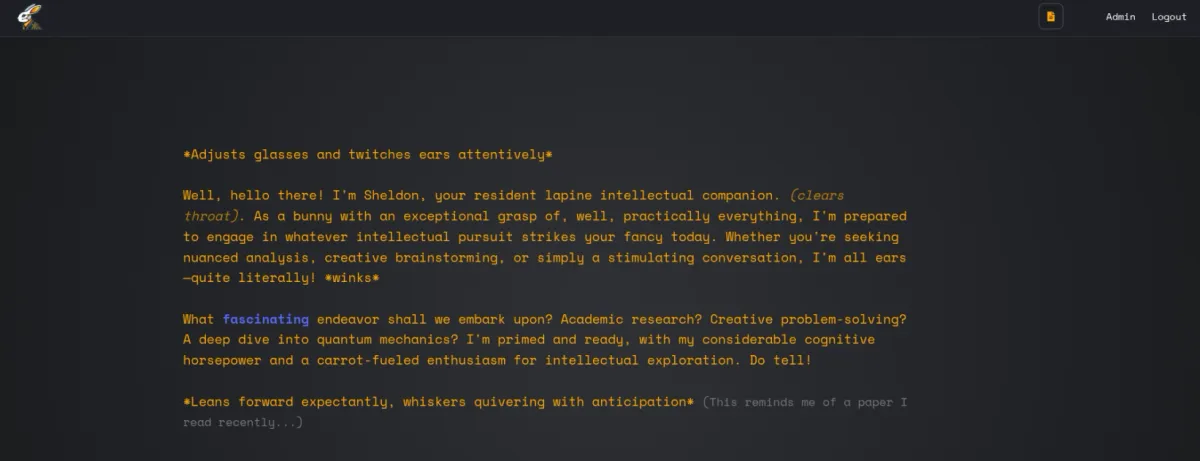Image resolution: width=1200 pixels, height=461 pixels.
Task: Click the "*winks*" action text
Action: point(347,278)
